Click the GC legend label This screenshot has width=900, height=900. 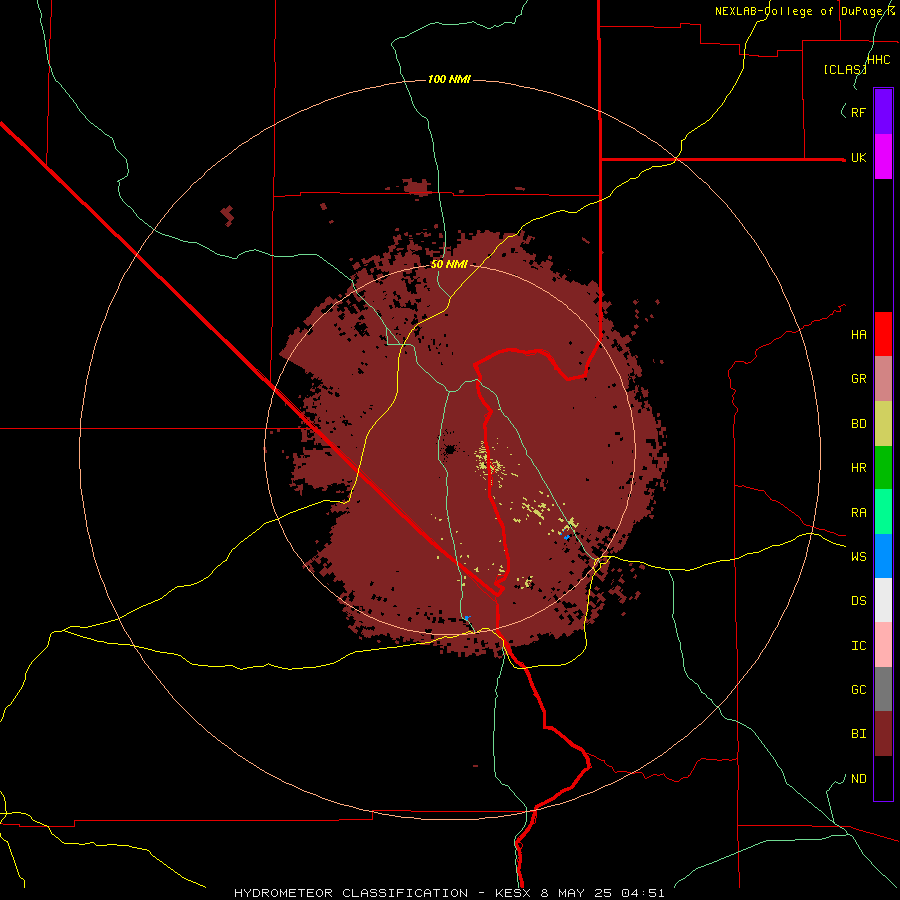pyautogui.click(x=858, y=689)
